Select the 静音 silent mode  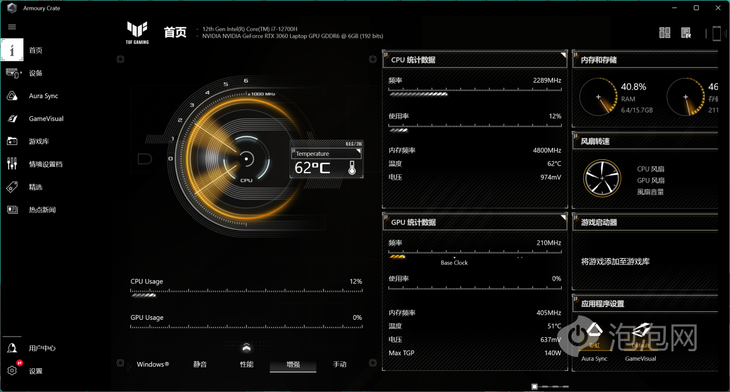200,365
